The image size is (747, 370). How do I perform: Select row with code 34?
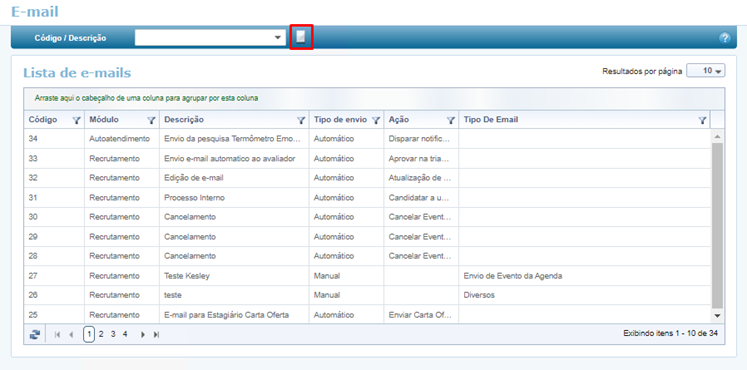coord(367,139)
